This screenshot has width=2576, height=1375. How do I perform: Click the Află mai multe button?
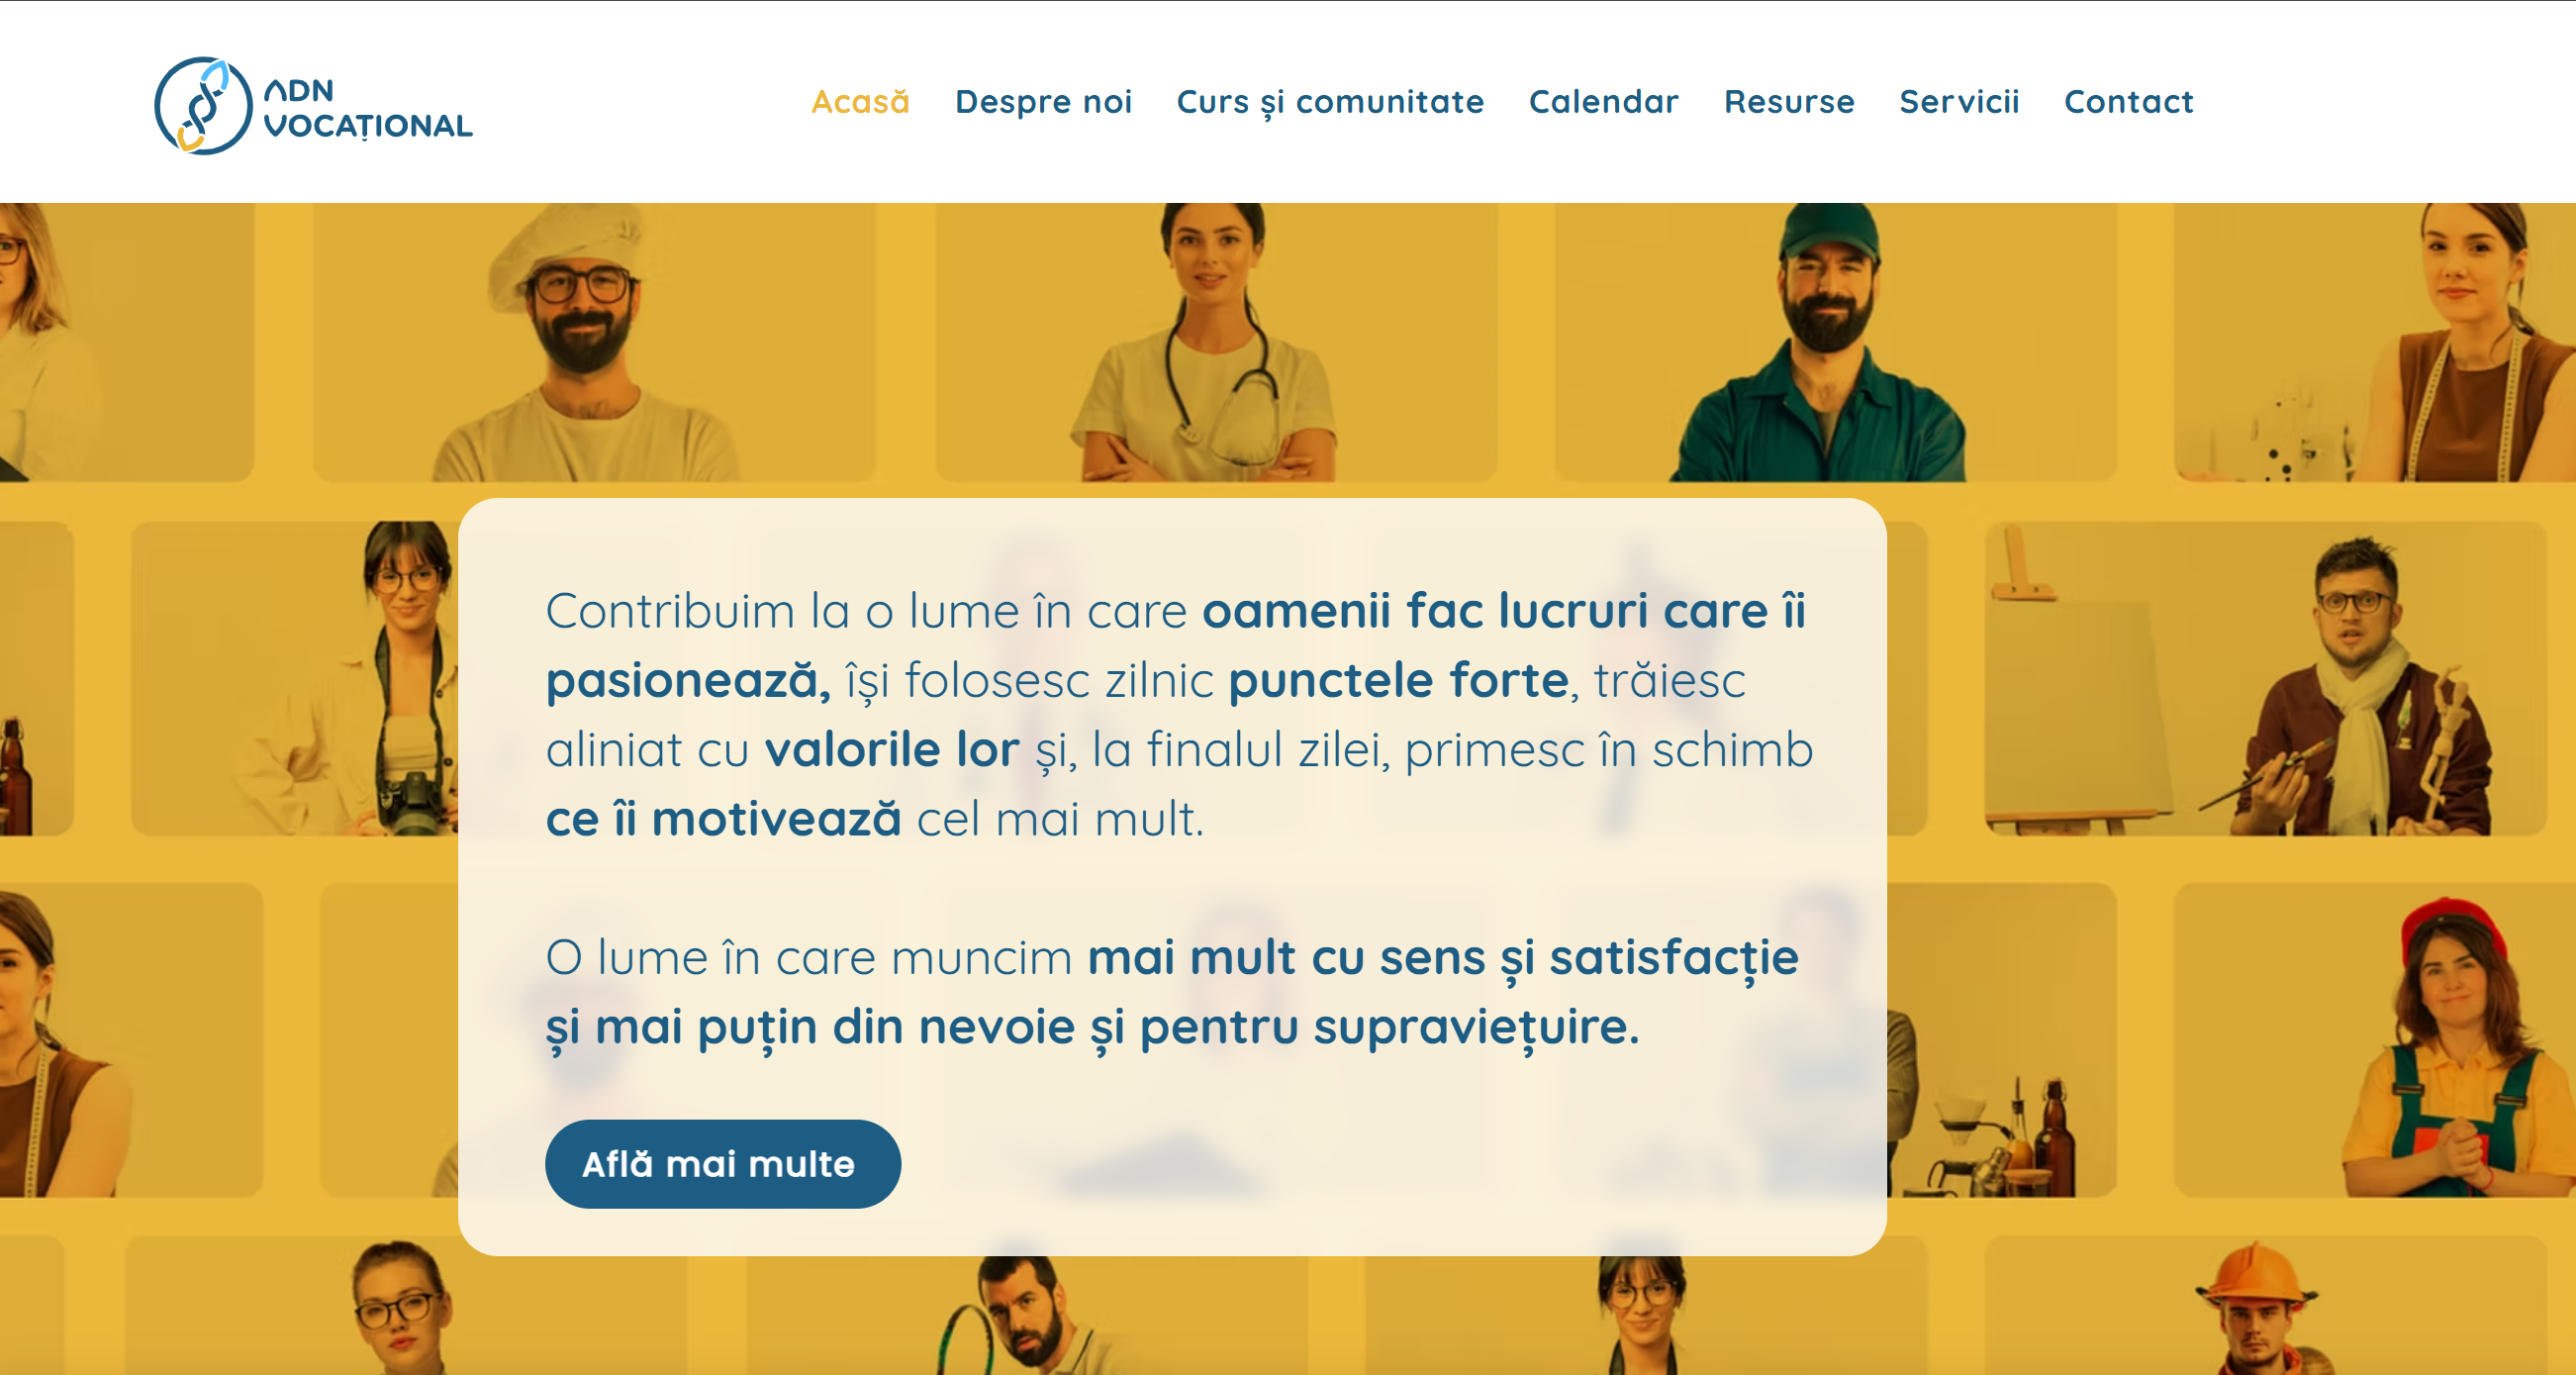722,1163
